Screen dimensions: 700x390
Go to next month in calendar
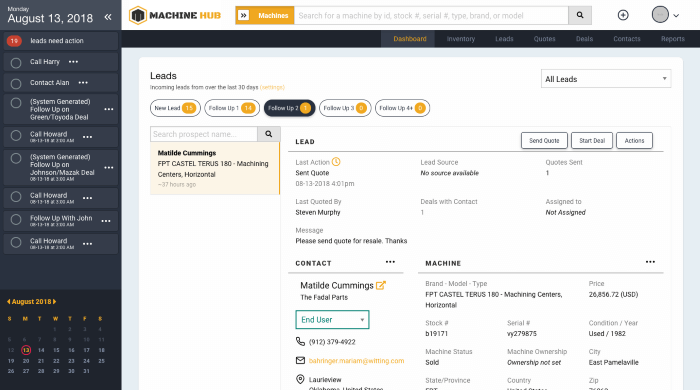pyautogui.click(x=54, y=302)
